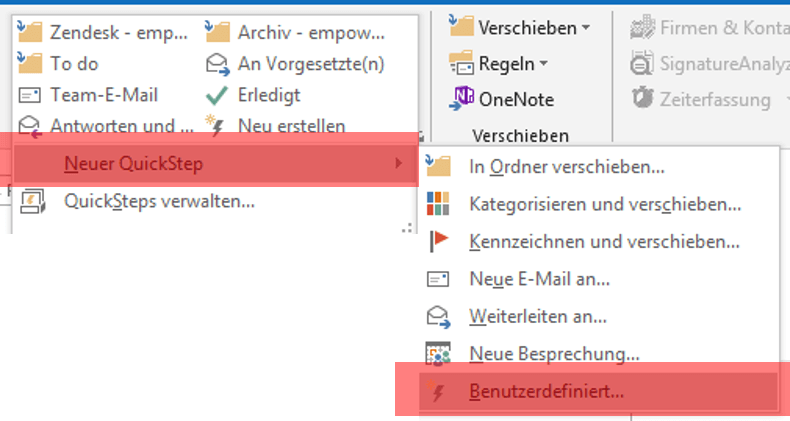Choose Kennzeichnen und verschieben... item
Viewport: 790px width, 421px height.
click(x=604, y=241)
